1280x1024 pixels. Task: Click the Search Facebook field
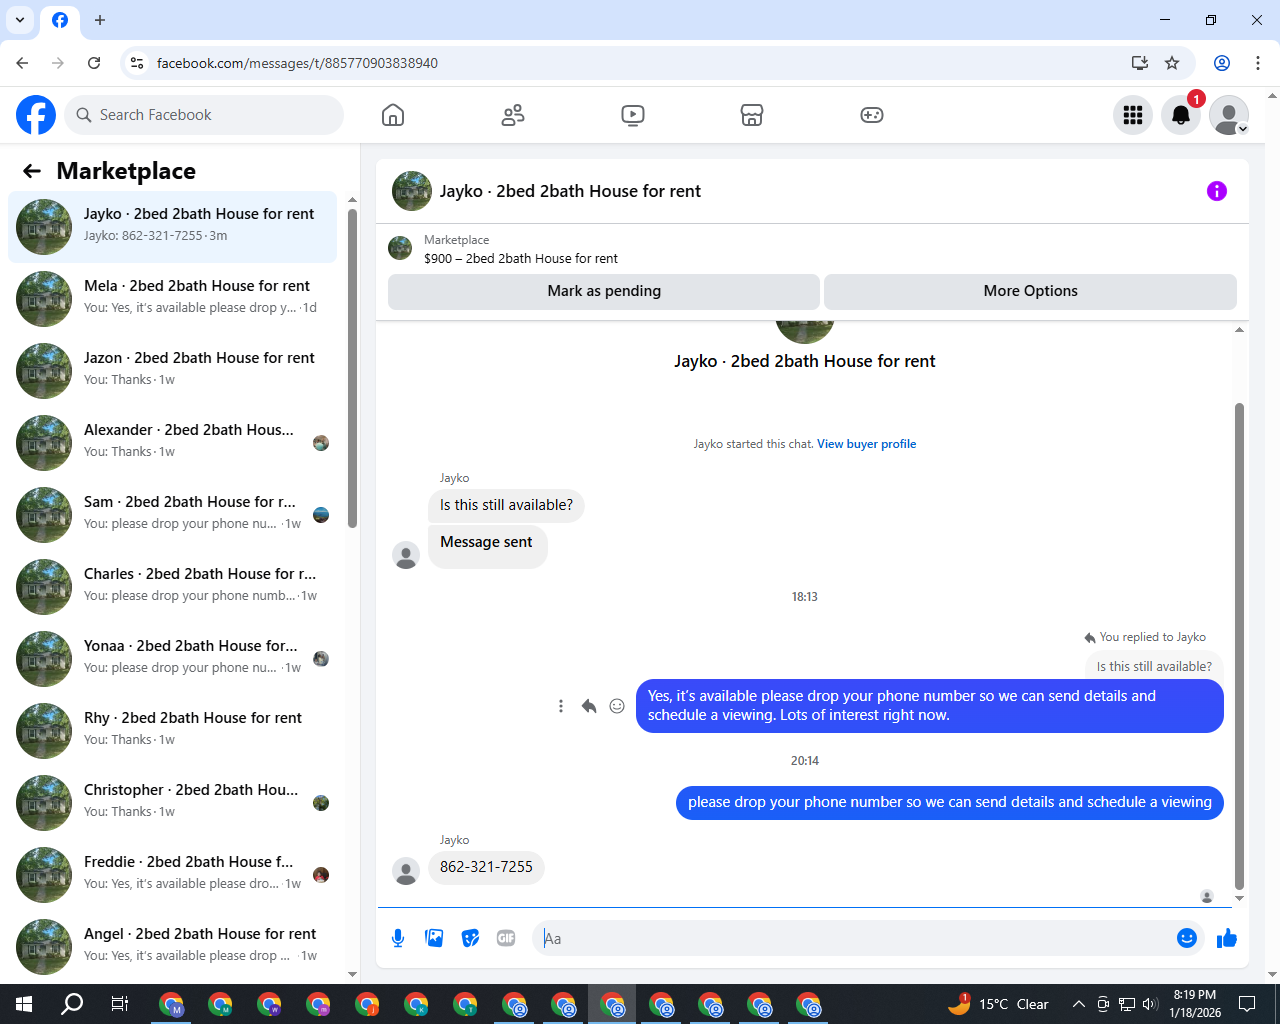(204, 115)
